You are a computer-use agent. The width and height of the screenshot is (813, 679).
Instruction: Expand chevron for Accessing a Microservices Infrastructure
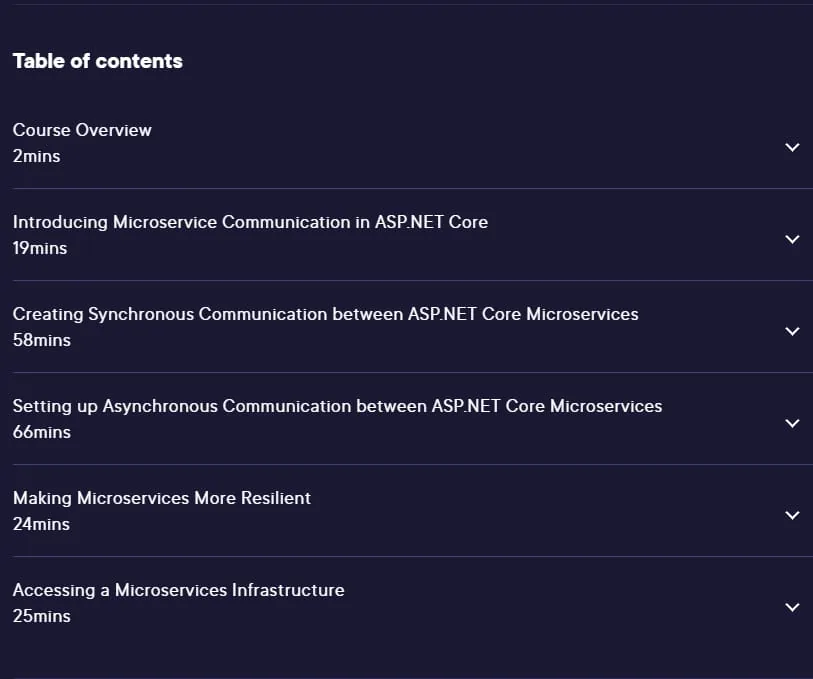tap(792, 607)
